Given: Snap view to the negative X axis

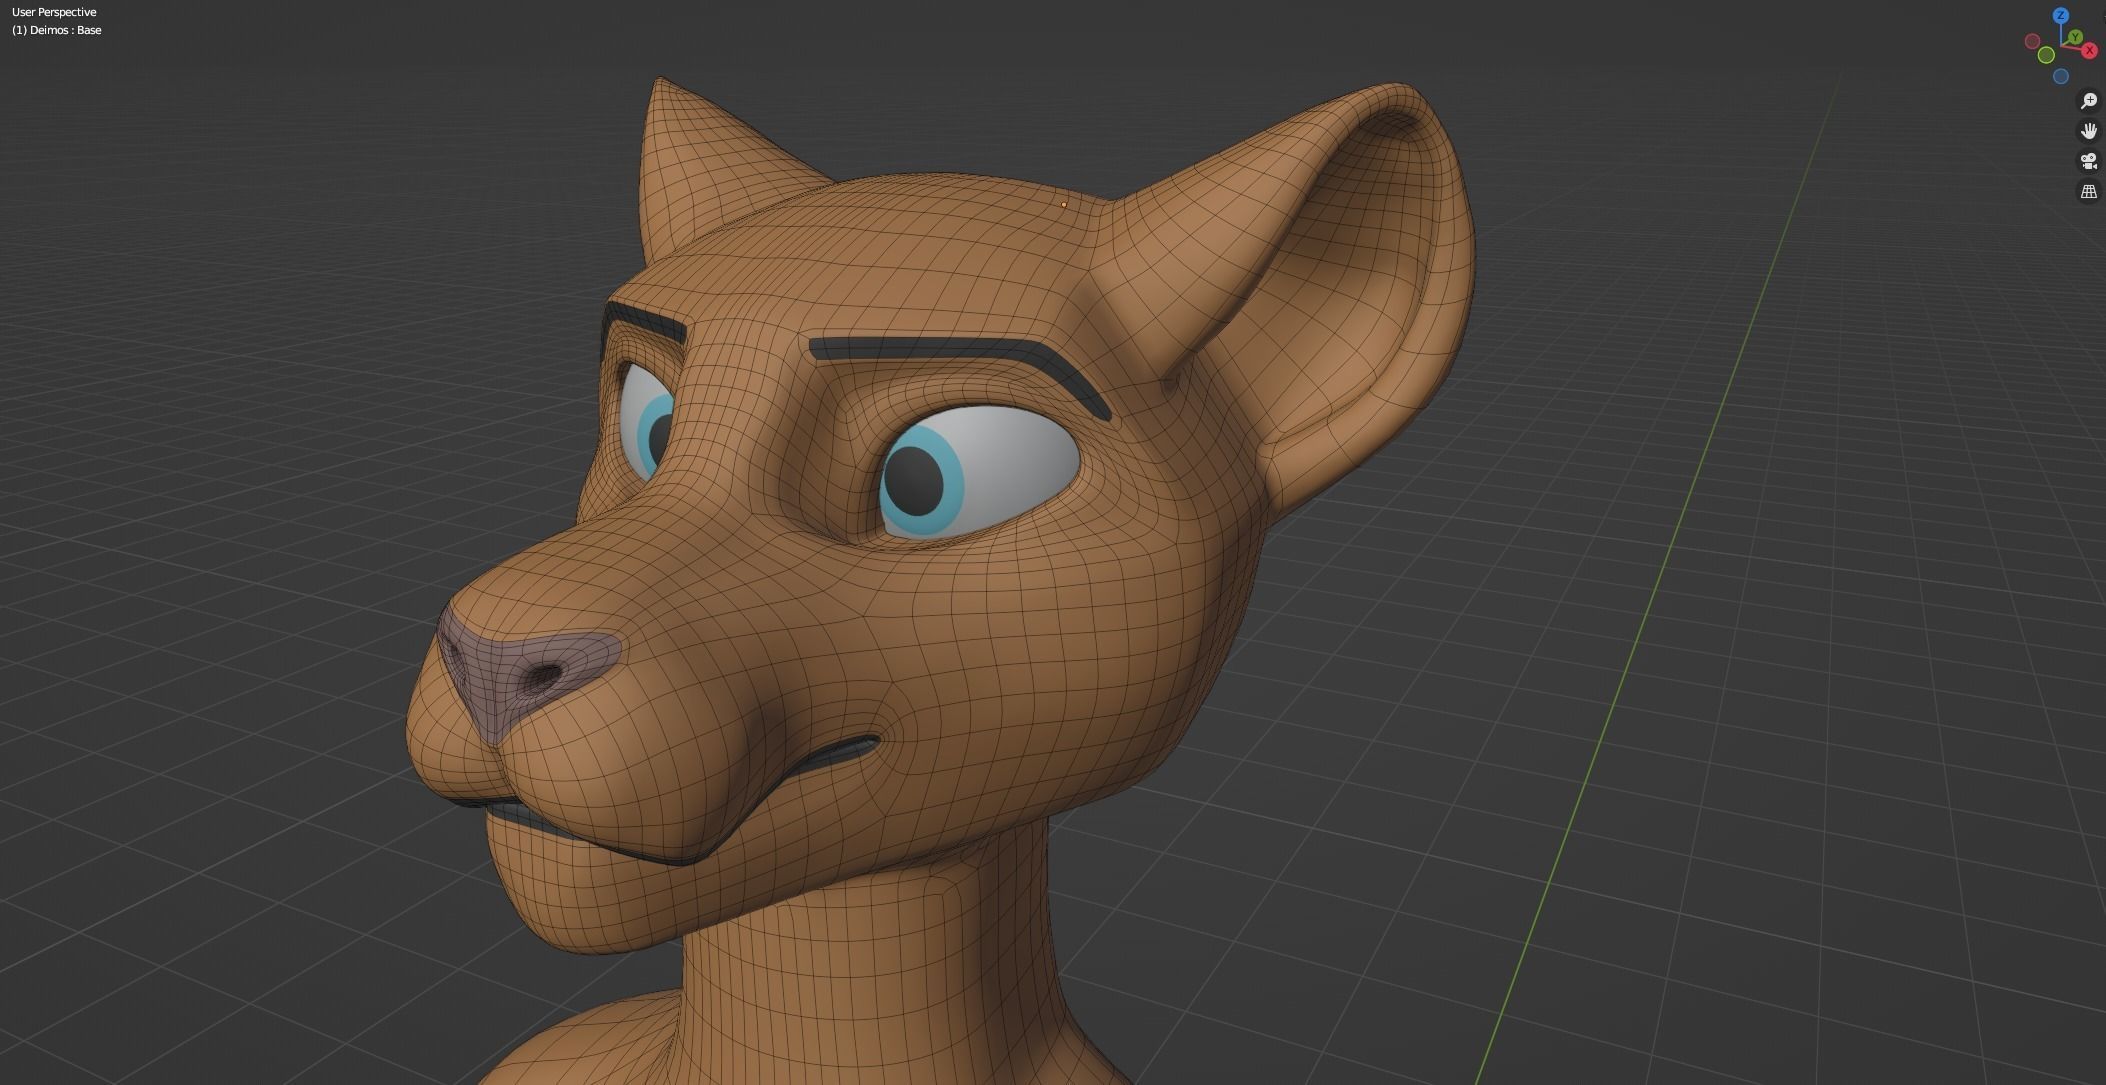Looking at the screenshot, I should (2032, 41).
